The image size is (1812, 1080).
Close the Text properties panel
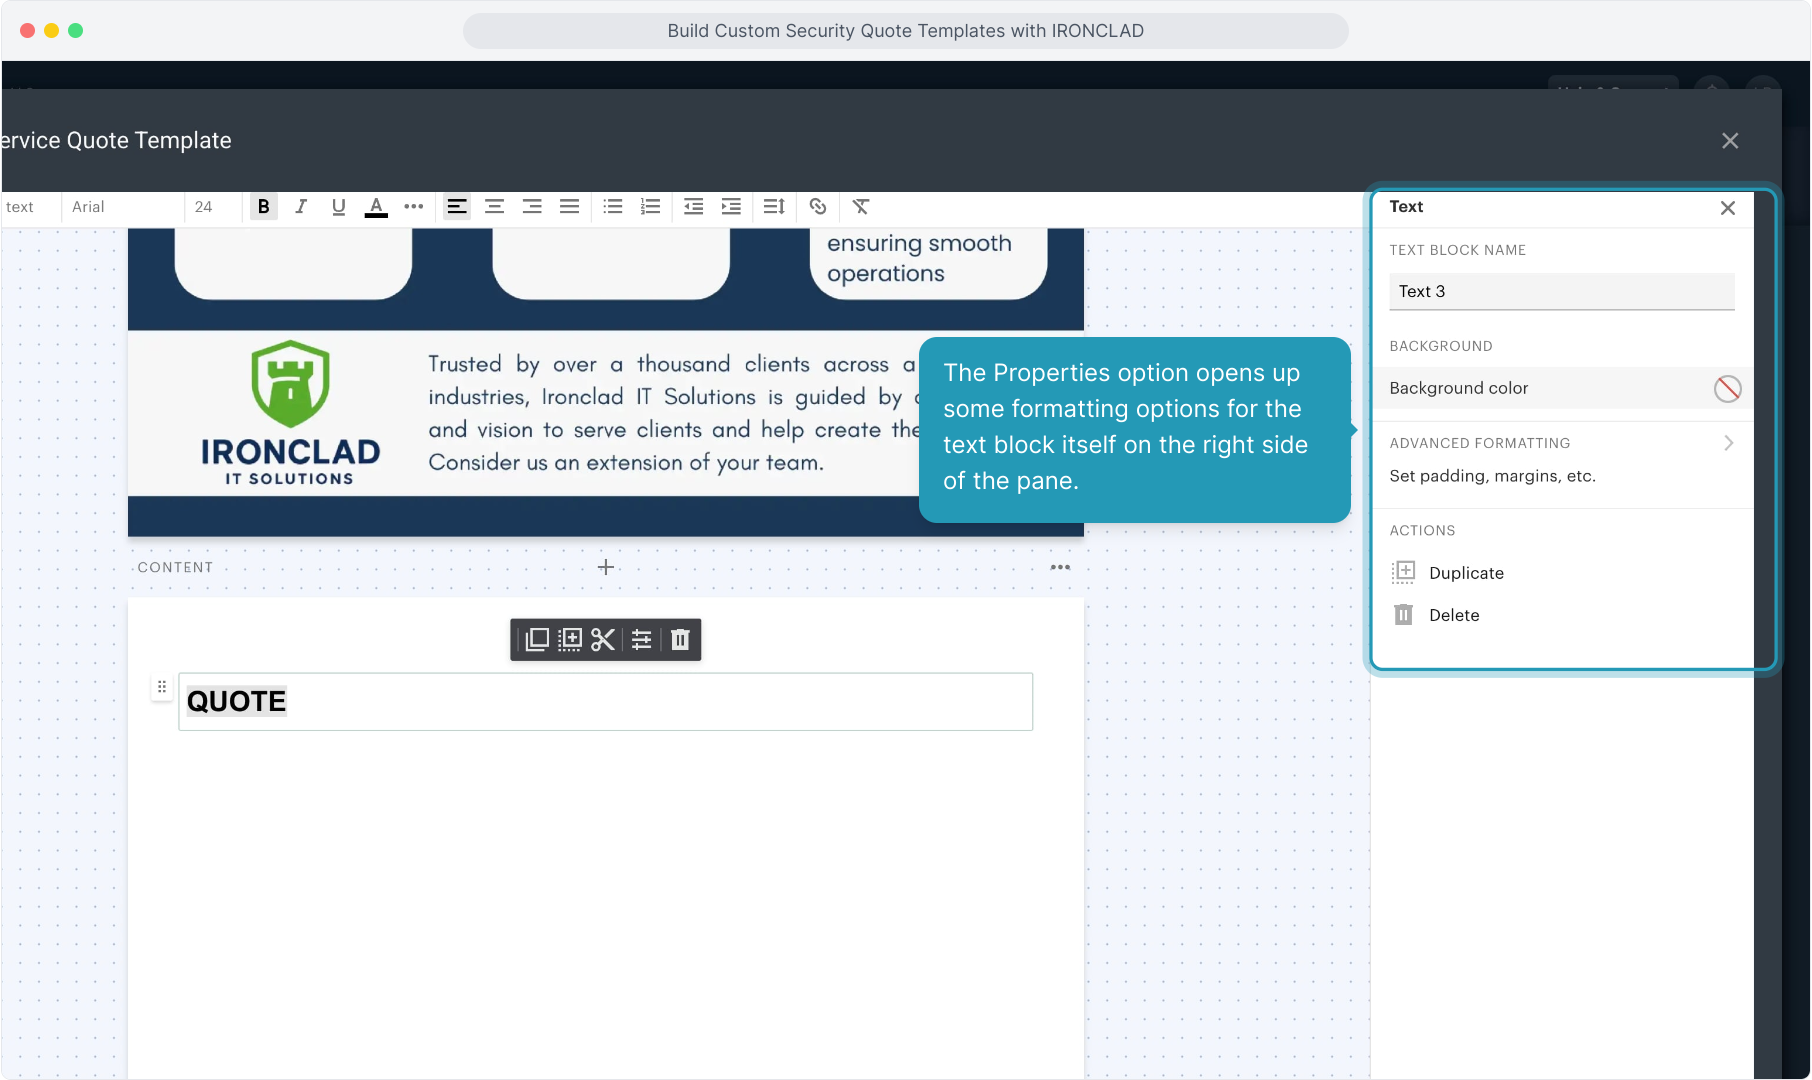[x=1728, y=208]
